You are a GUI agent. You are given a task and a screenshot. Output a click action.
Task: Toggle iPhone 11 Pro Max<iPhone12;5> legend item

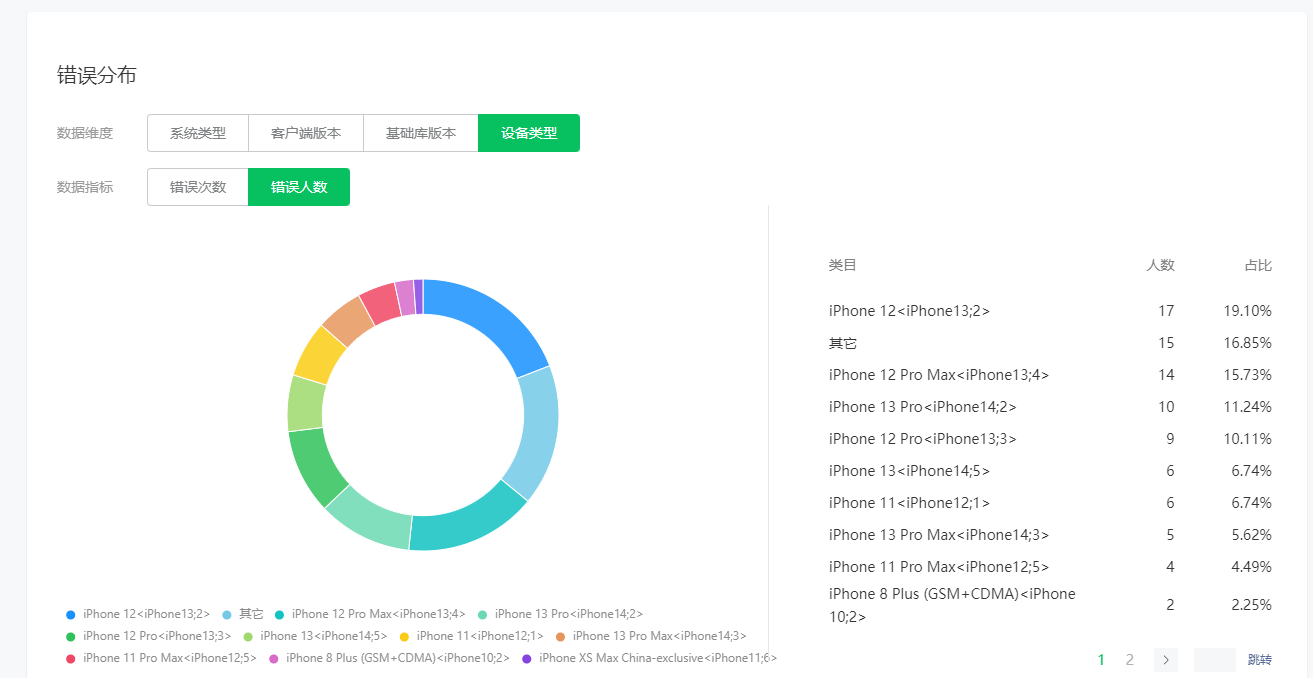point(161,658)
